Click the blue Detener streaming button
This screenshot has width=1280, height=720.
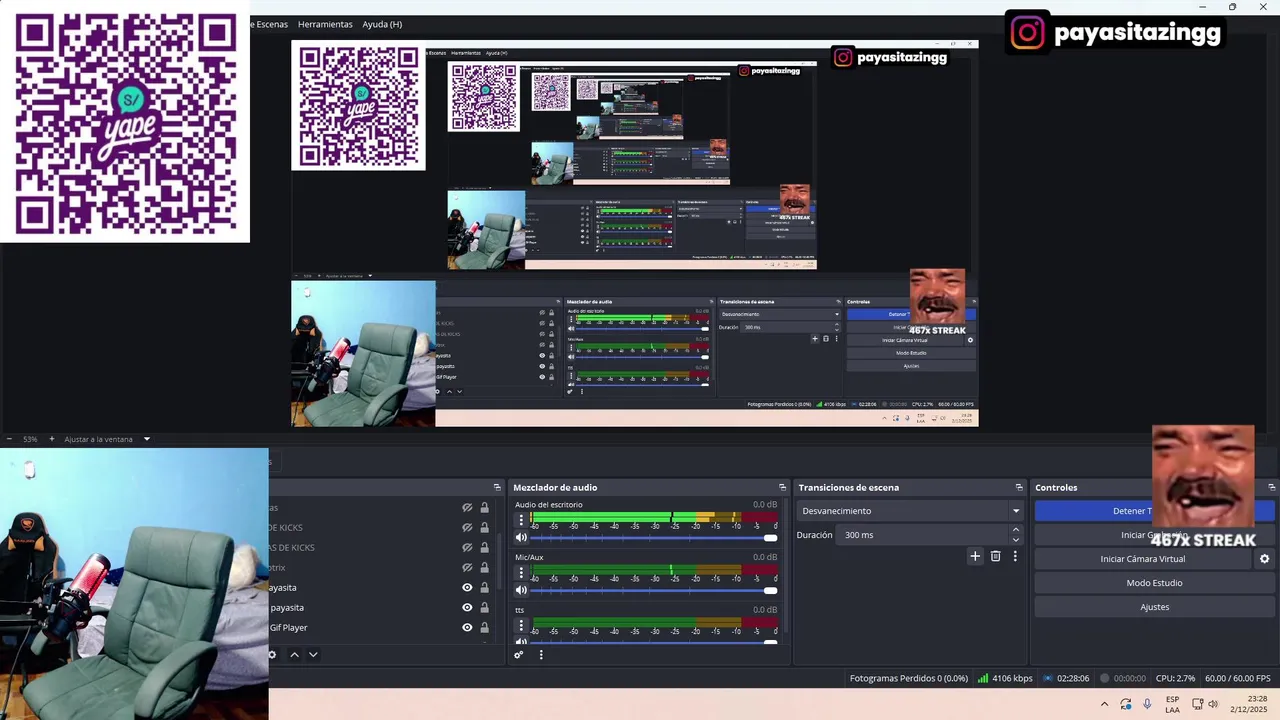pos(1154,511)
